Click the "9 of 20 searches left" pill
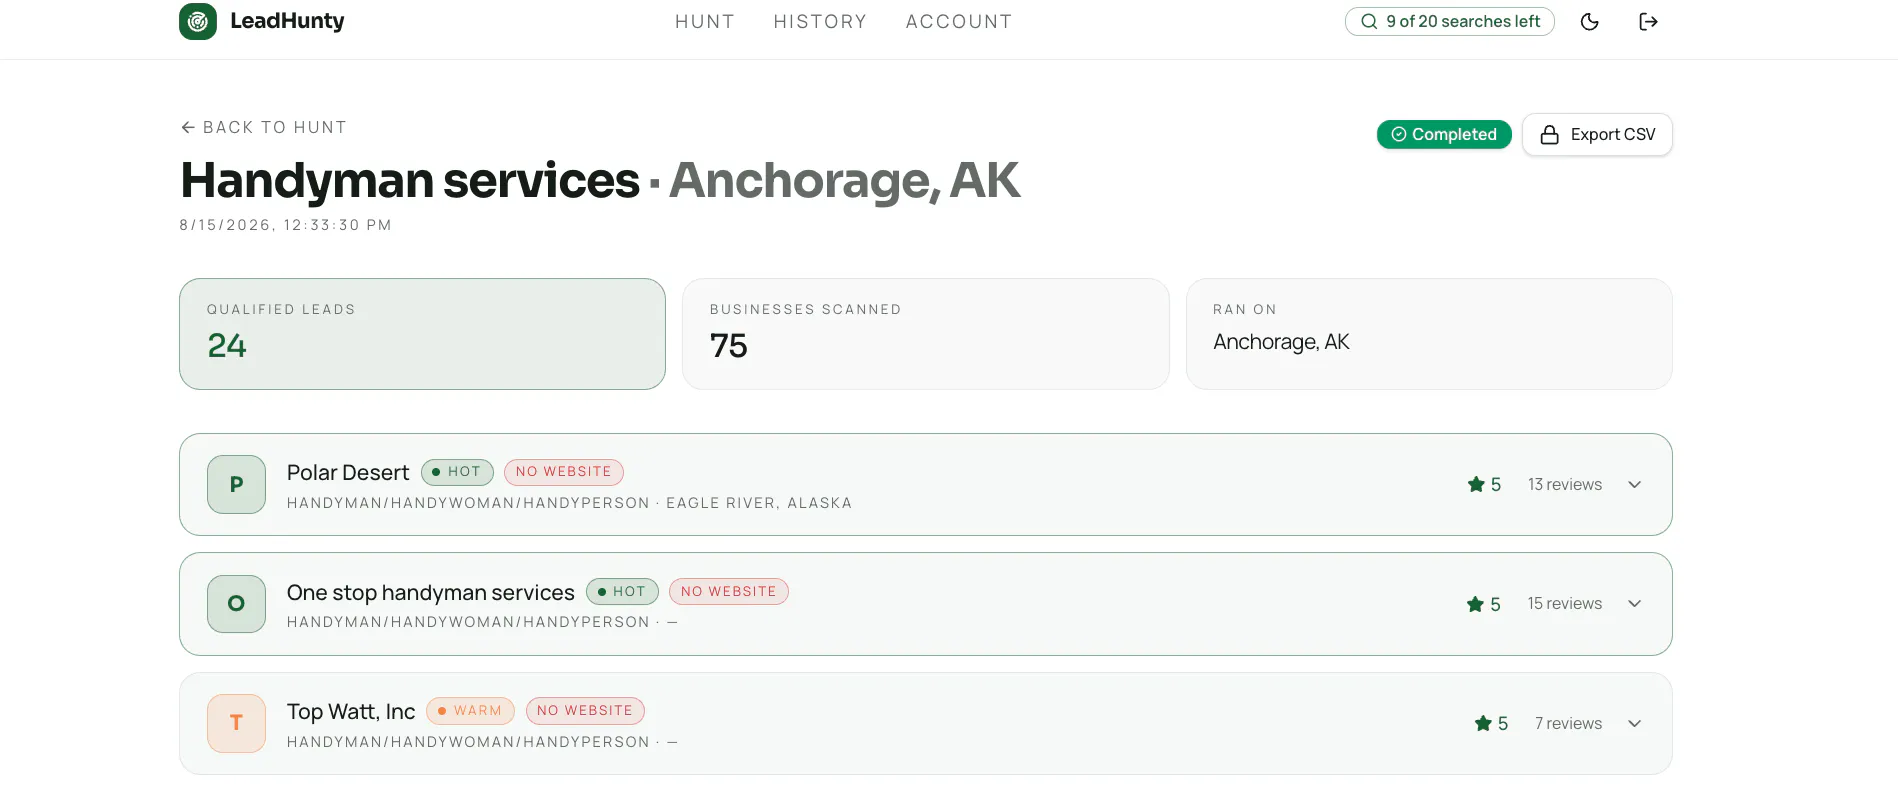Image resolution: width=1898 pixels, height=790 pixels. (x=1450, y=22)
